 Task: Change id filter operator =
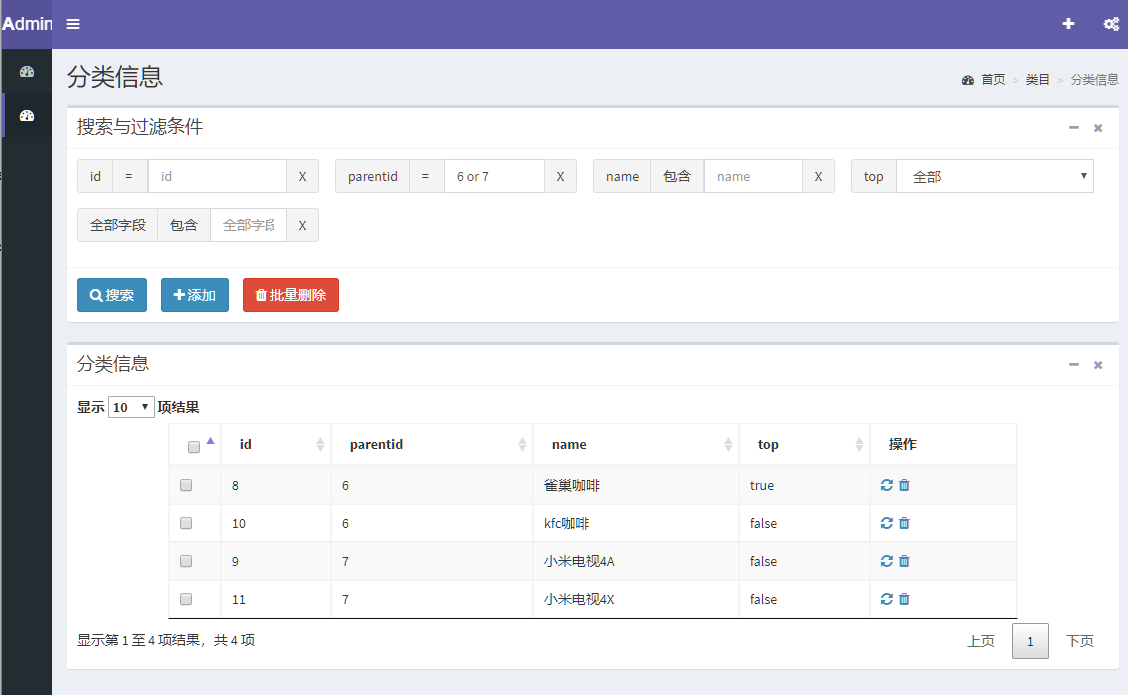(129, 176)
